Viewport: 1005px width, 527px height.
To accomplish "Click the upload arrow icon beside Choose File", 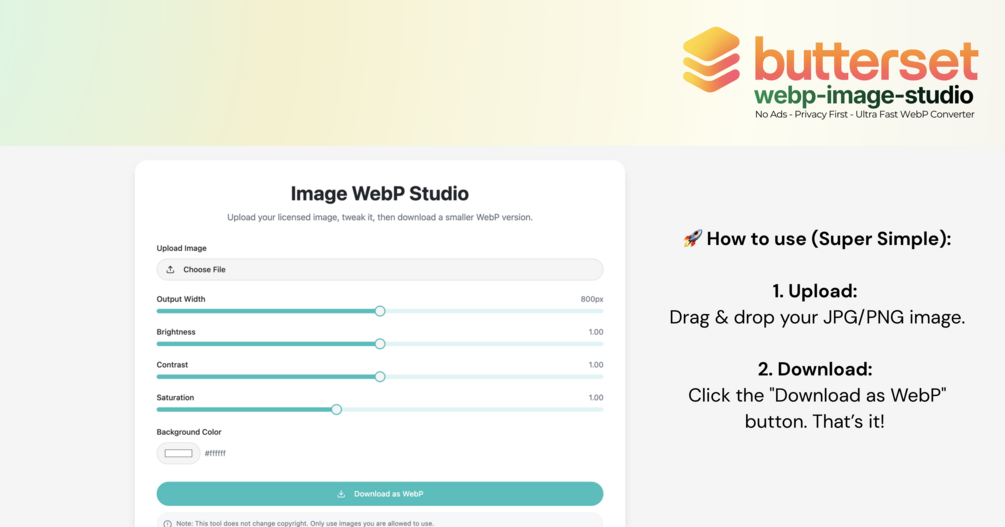I will pyautogui.click(x=170, y=270).
